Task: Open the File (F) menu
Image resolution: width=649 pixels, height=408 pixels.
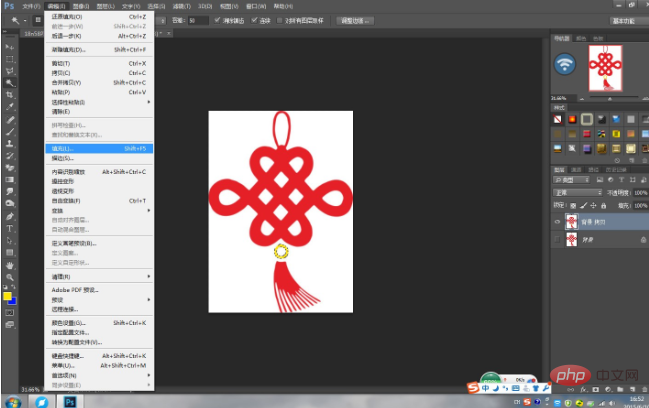Action: 31,6
